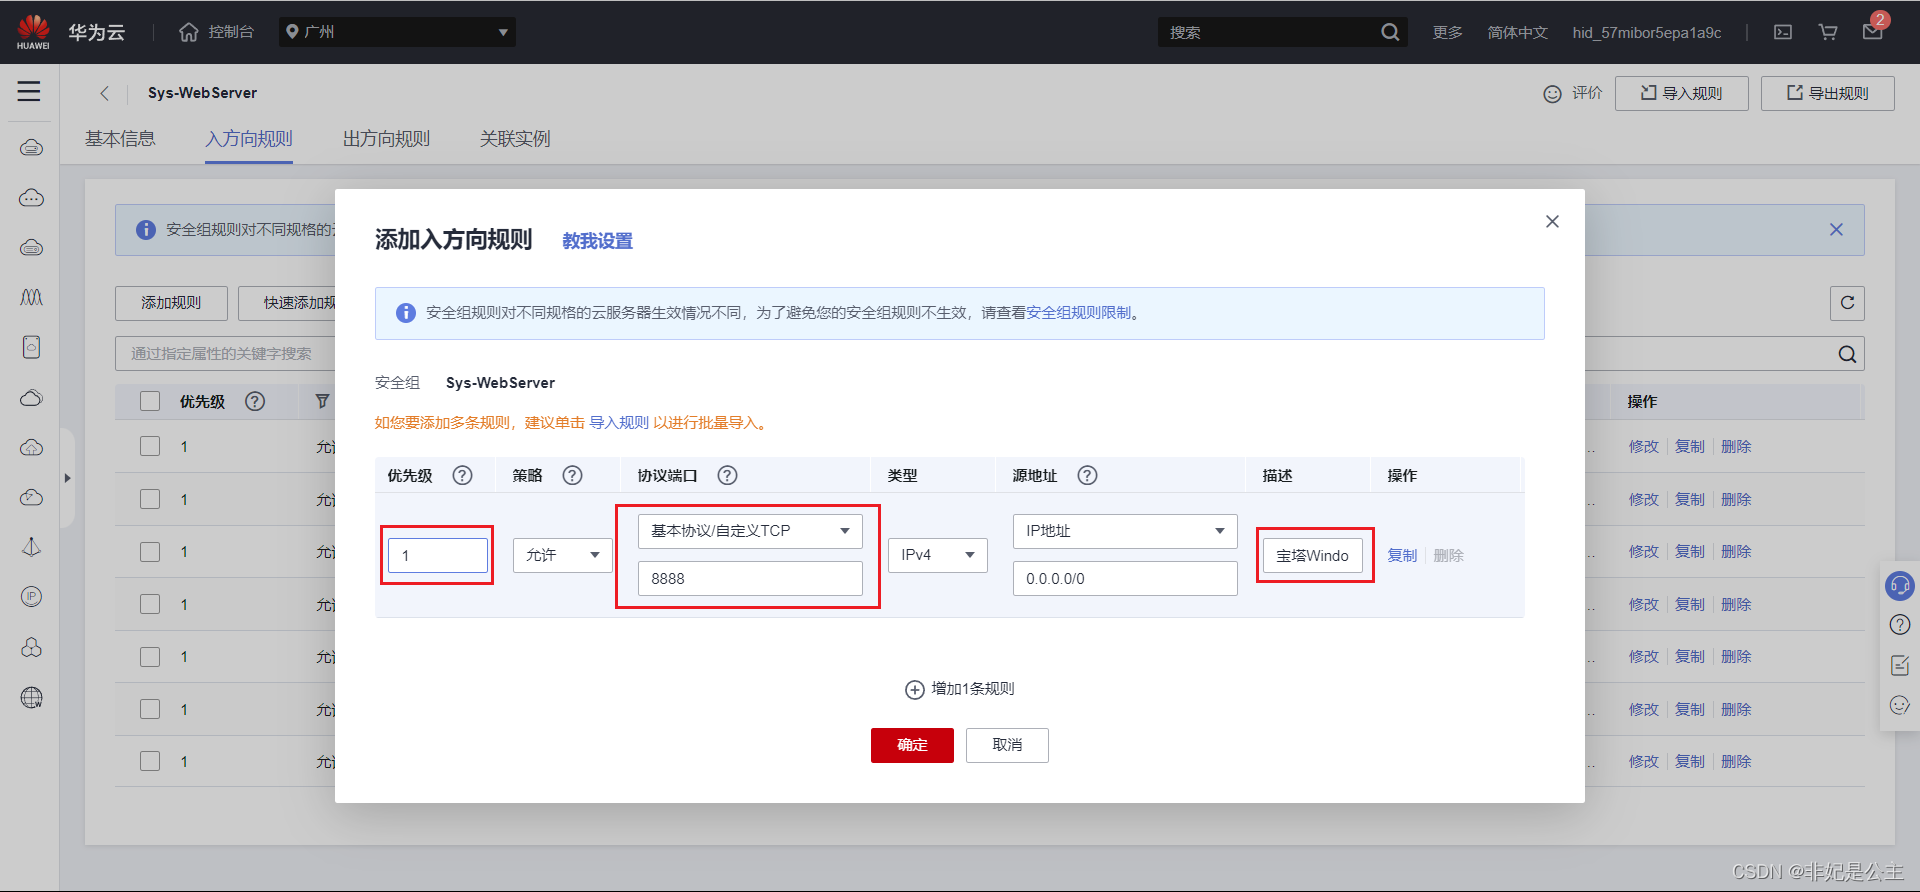Click the Huawei Cloud logo
The height and width of the screenshot is (892, 1920).
point(33,32)
